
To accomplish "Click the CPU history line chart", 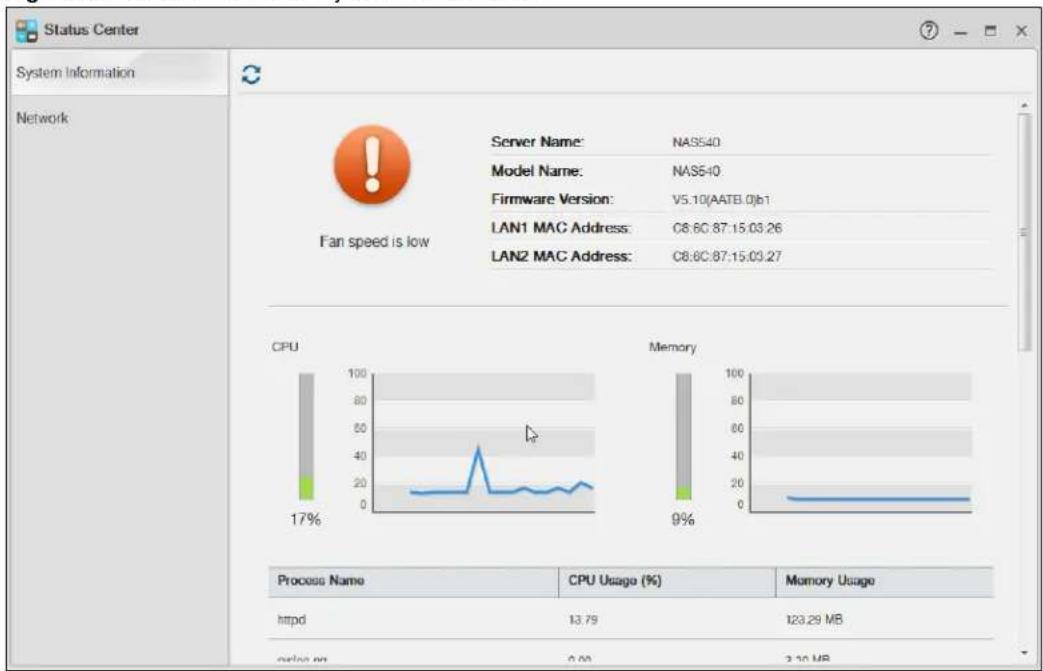I will (x=484, y=442).
